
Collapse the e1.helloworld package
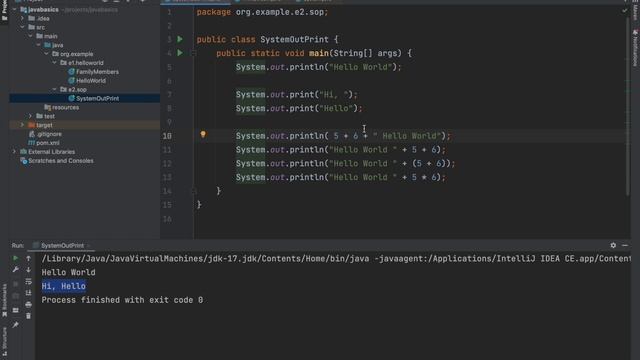tap(55, 63)
